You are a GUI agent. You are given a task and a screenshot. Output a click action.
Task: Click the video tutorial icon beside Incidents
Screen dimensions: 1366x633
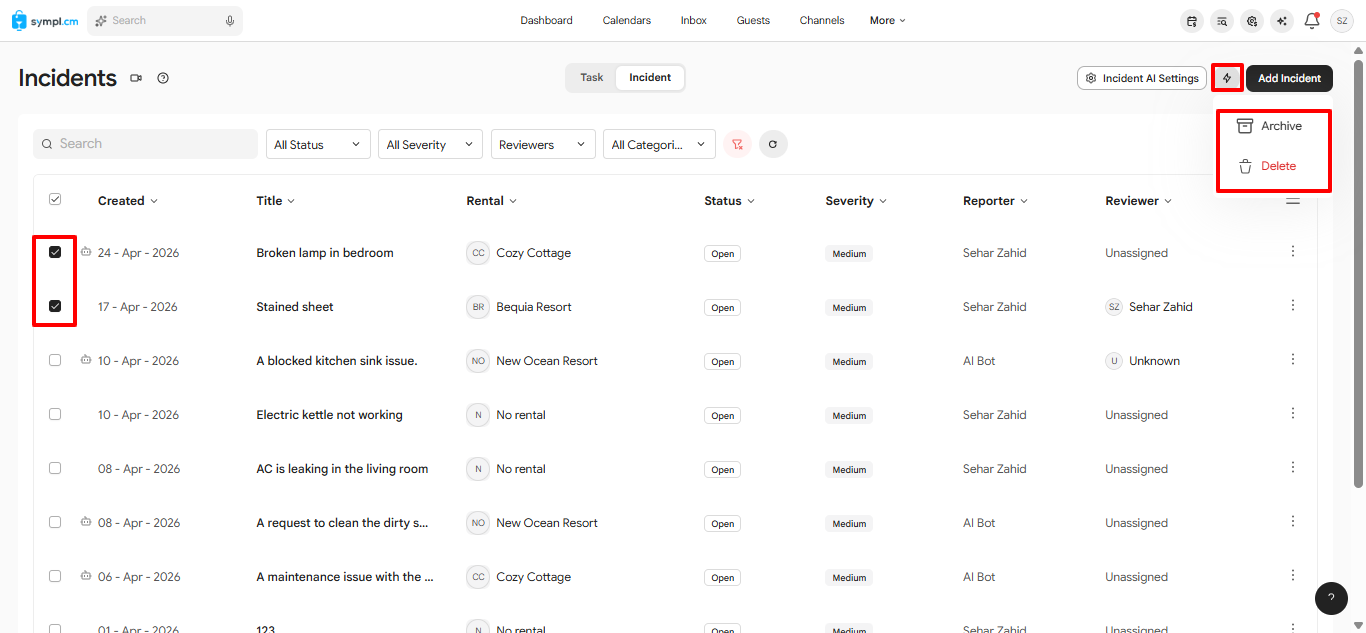click(x=136, y=78)
